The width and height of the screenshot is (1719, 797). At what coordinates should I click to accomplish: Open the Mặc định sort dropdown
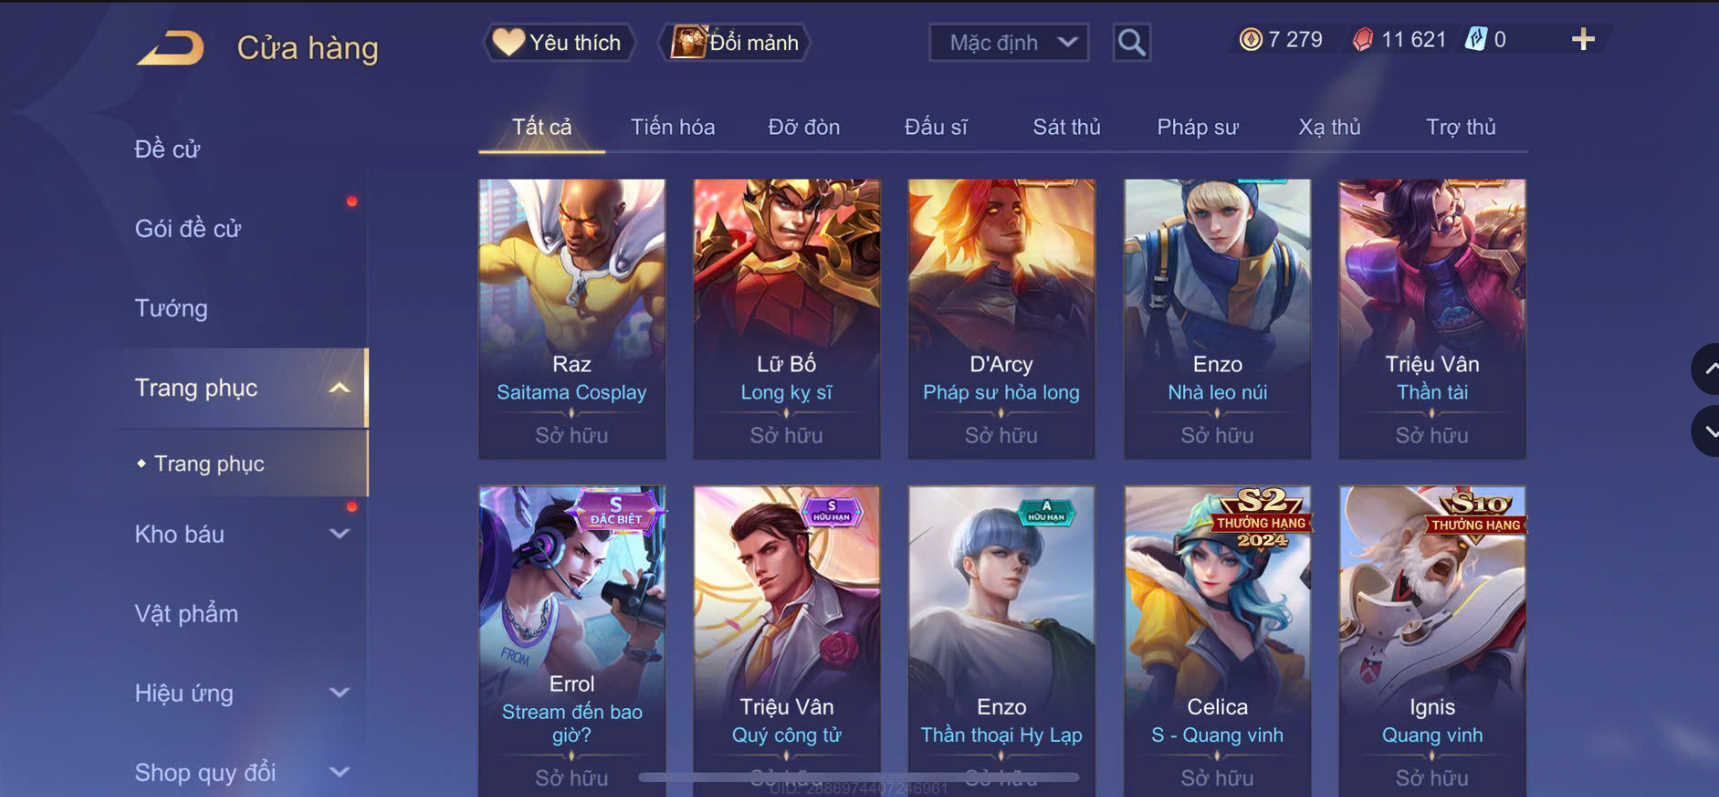pos(1009,42)
